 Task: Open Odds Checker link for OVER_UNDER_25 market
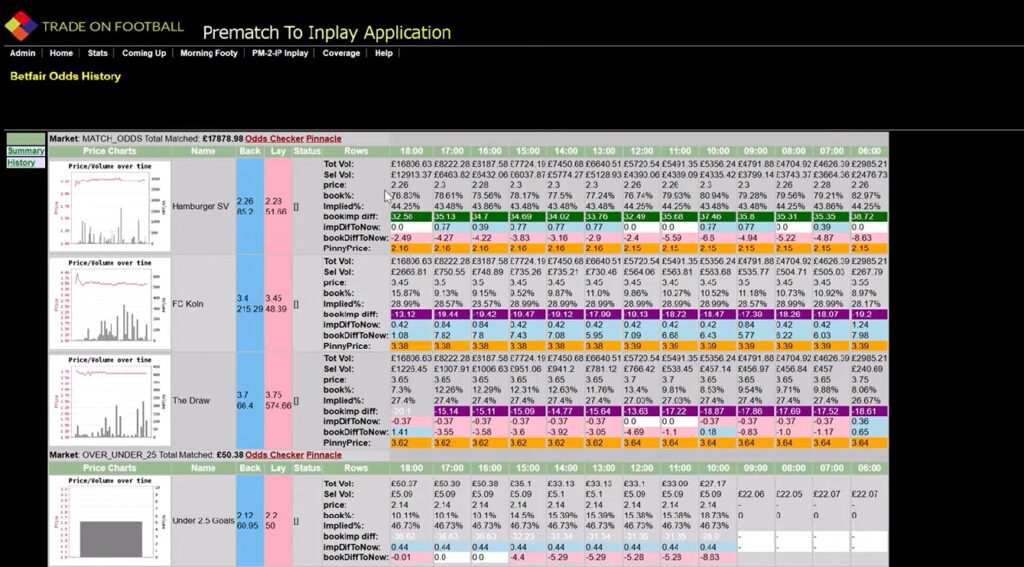point(274,455)
